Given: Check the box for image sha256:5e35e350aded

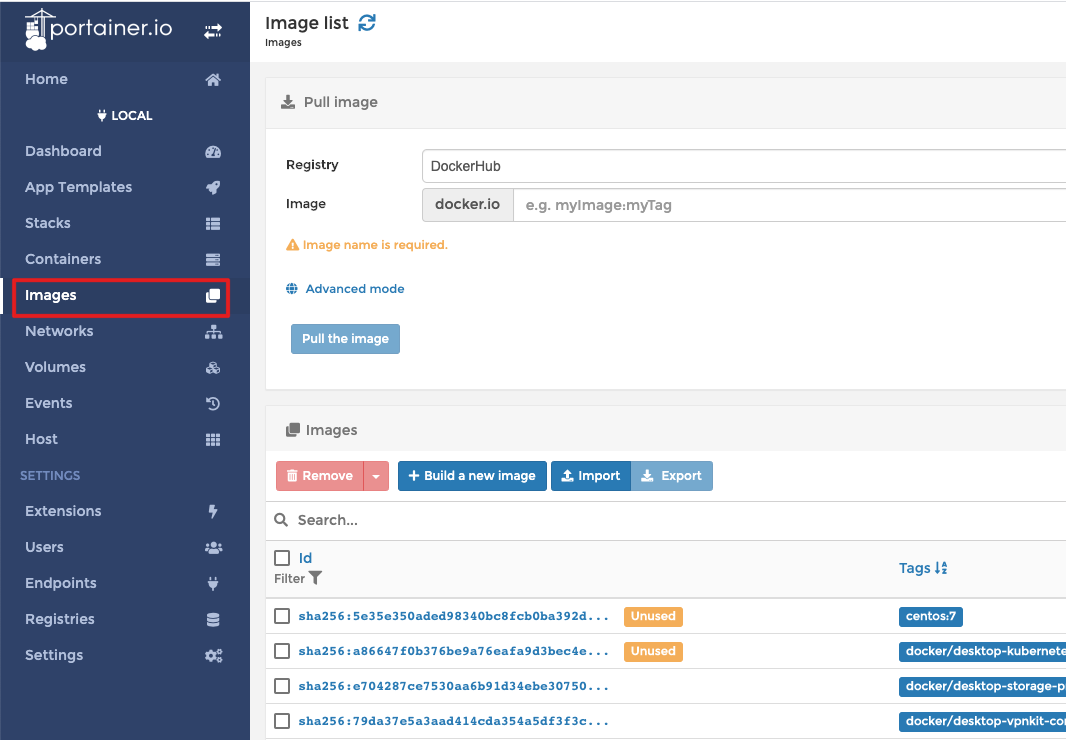Looking at the screenshot, I should coord(282,616).
